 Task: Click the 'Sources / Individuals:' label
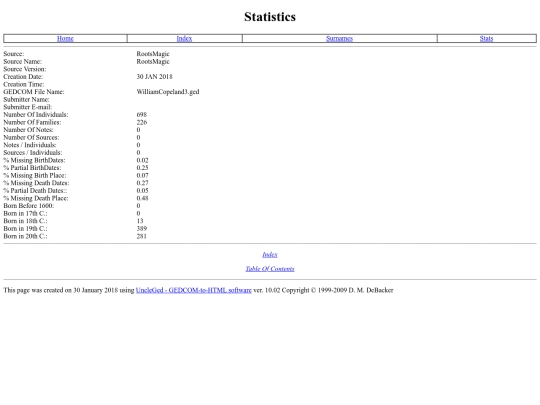click(33, 152)
